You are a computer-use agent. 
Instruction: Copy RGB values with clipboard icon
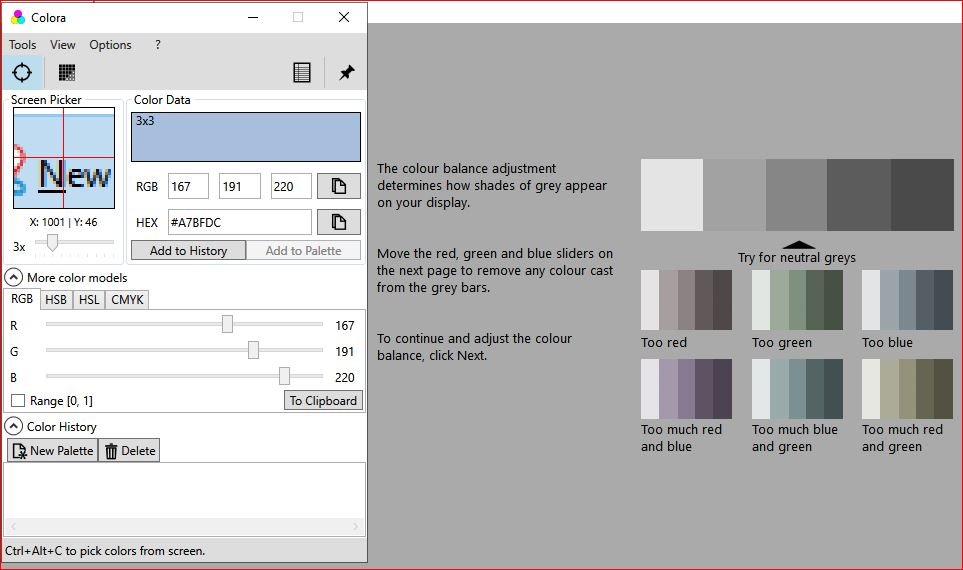tap(338, 186)
